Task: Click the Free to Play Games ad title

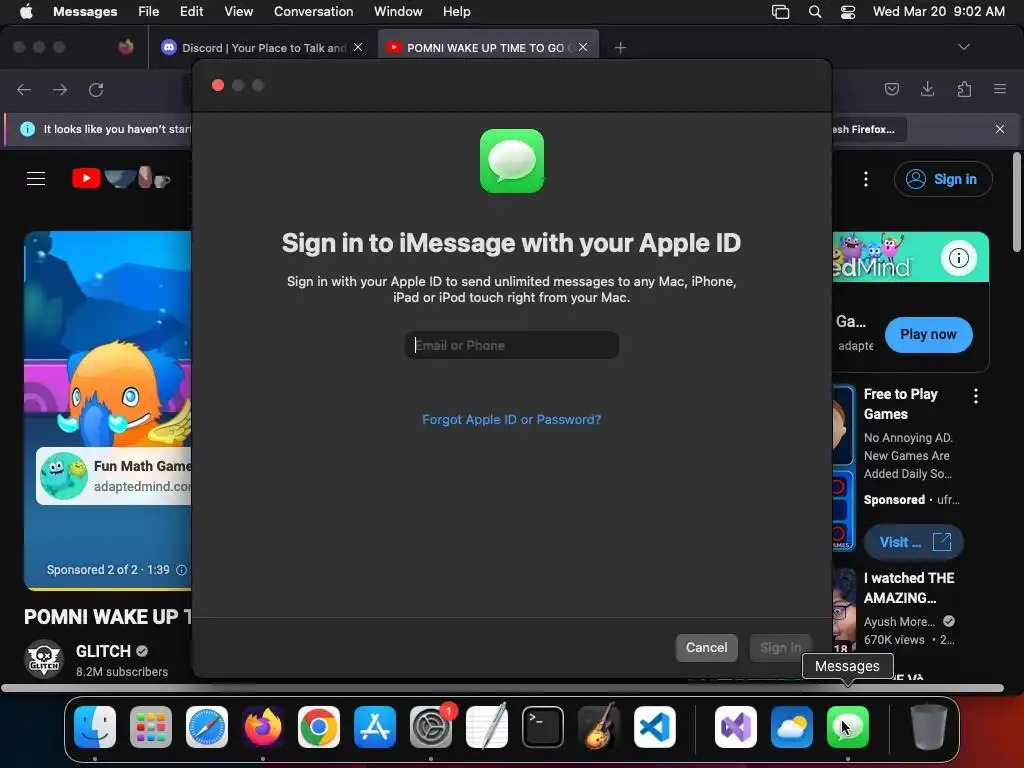Action: (901, 404)
